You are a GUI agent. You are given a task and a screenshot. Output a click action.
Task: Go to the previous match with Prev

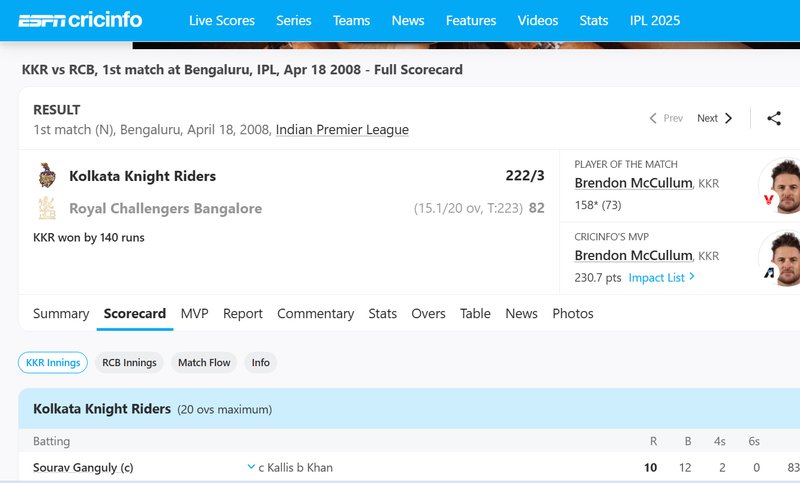[x=666, y=118]
